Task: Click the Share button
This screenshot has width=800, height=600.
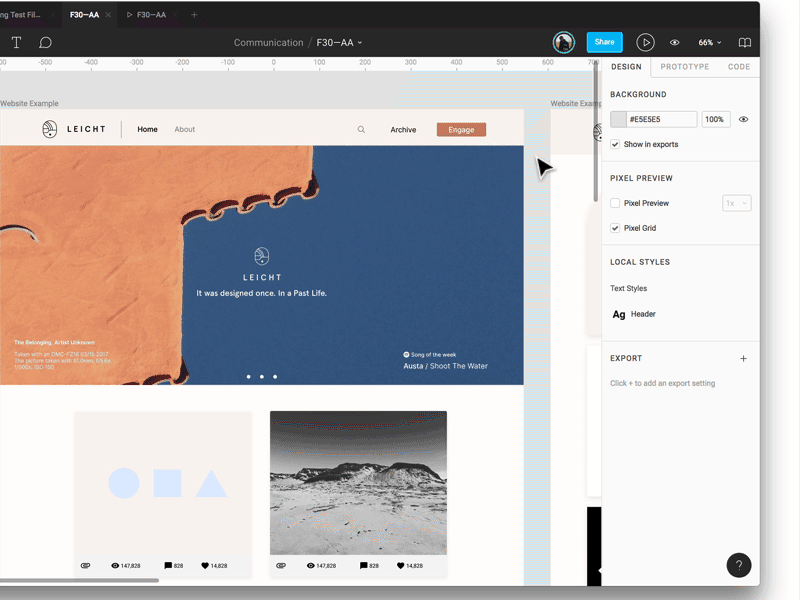Action: [x=605, y=42]
